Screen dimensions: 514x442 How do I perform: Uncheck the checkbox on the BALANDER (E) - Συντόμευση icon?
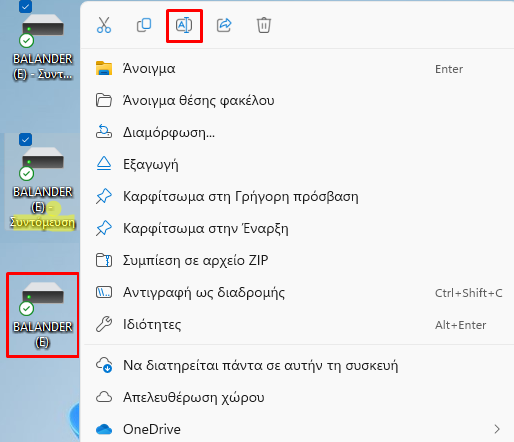(x=25, y=140)
